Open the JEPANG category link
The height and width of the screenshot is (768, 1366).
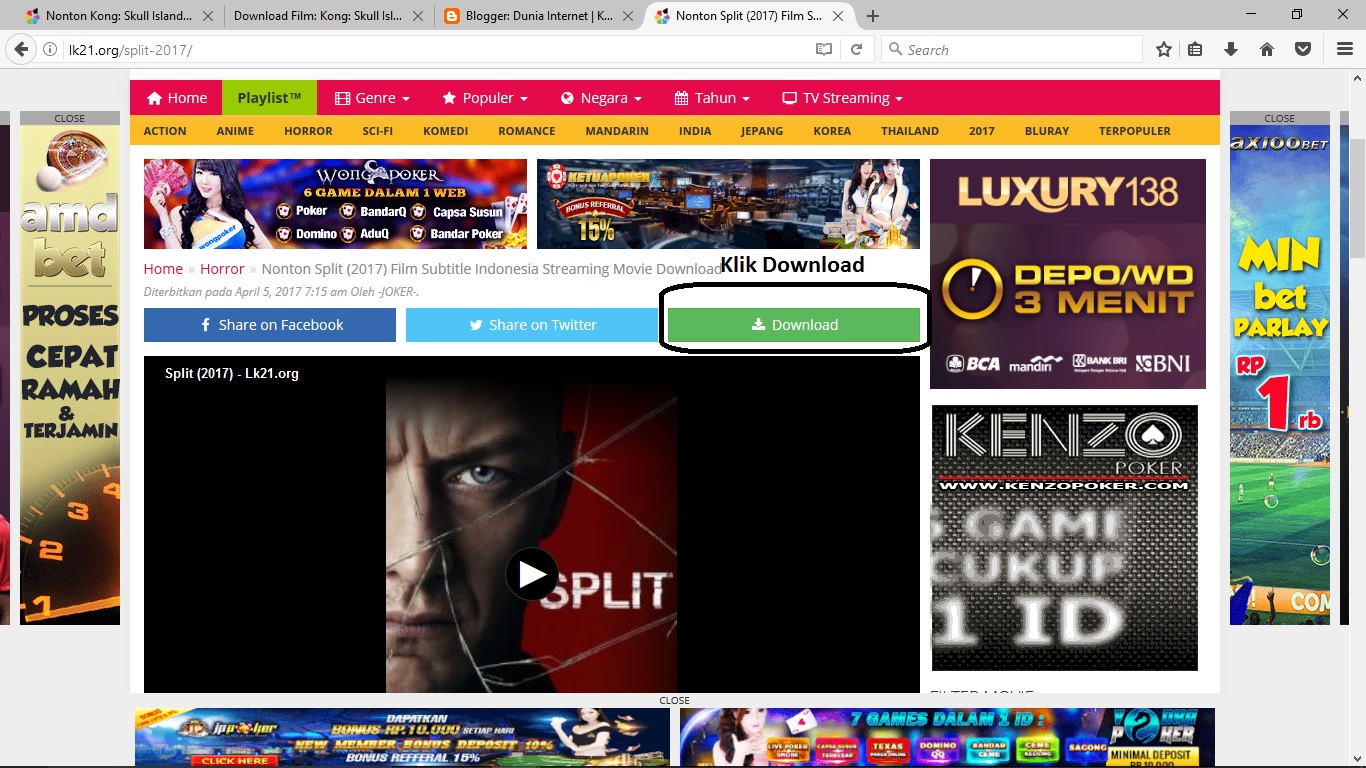762,131
